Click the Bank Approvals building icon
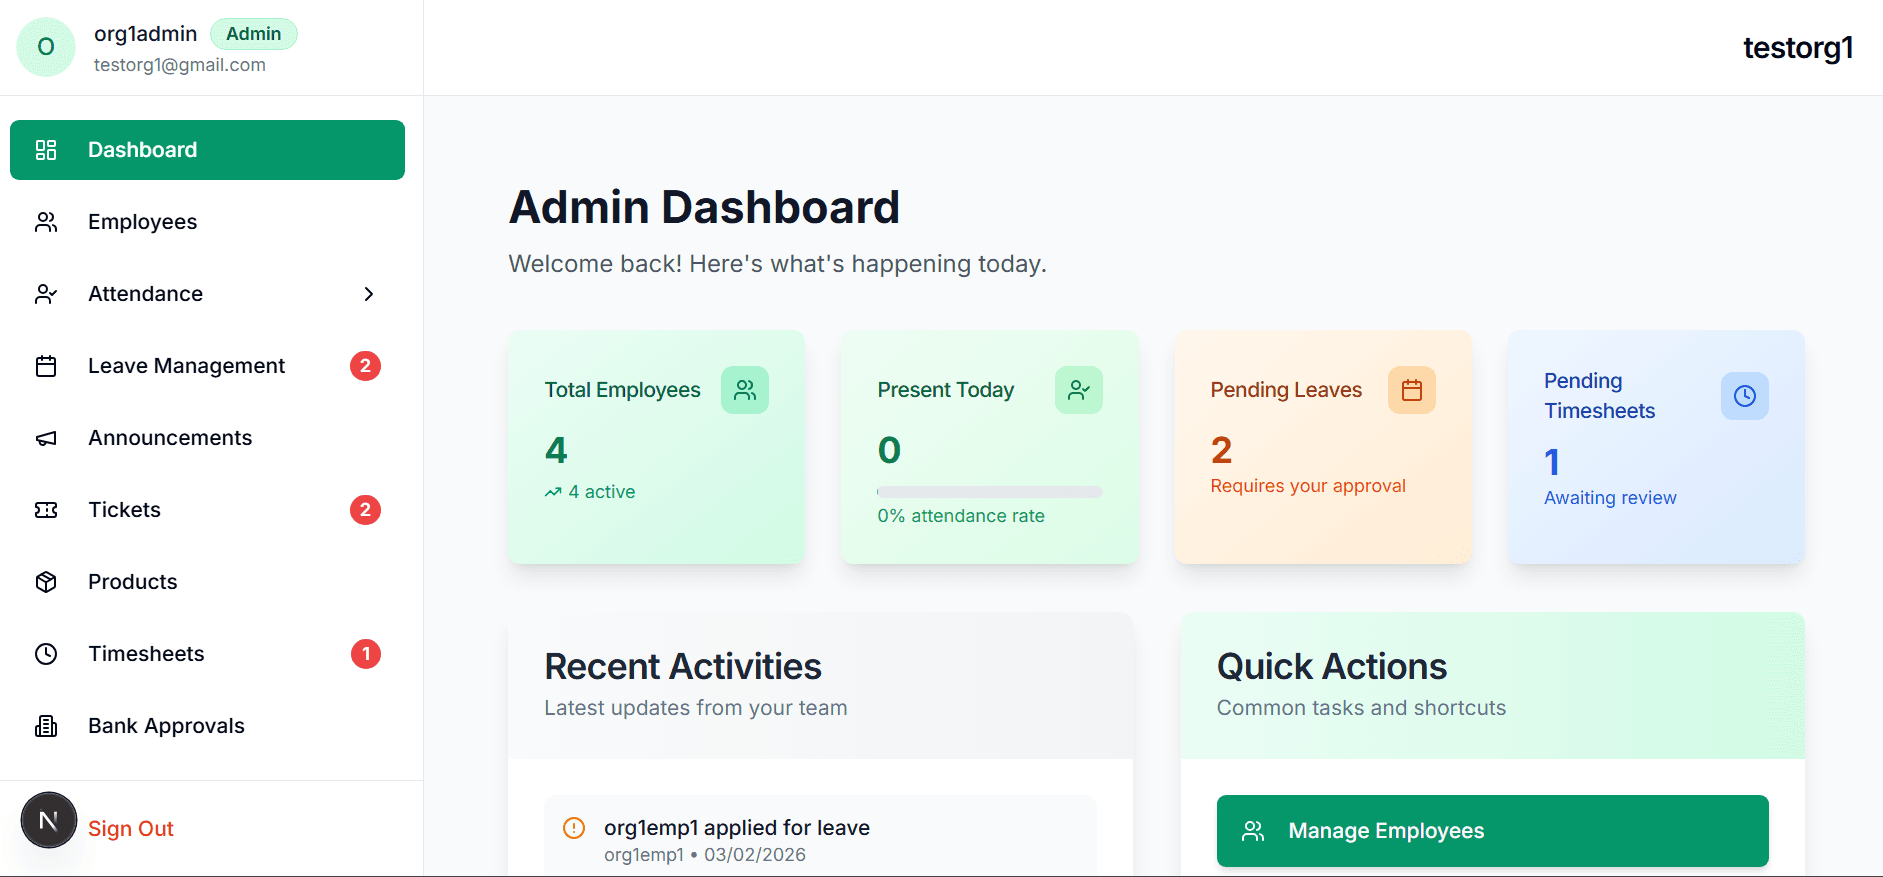Screen dimensions: 1883x877 click(x=46, y=726)
